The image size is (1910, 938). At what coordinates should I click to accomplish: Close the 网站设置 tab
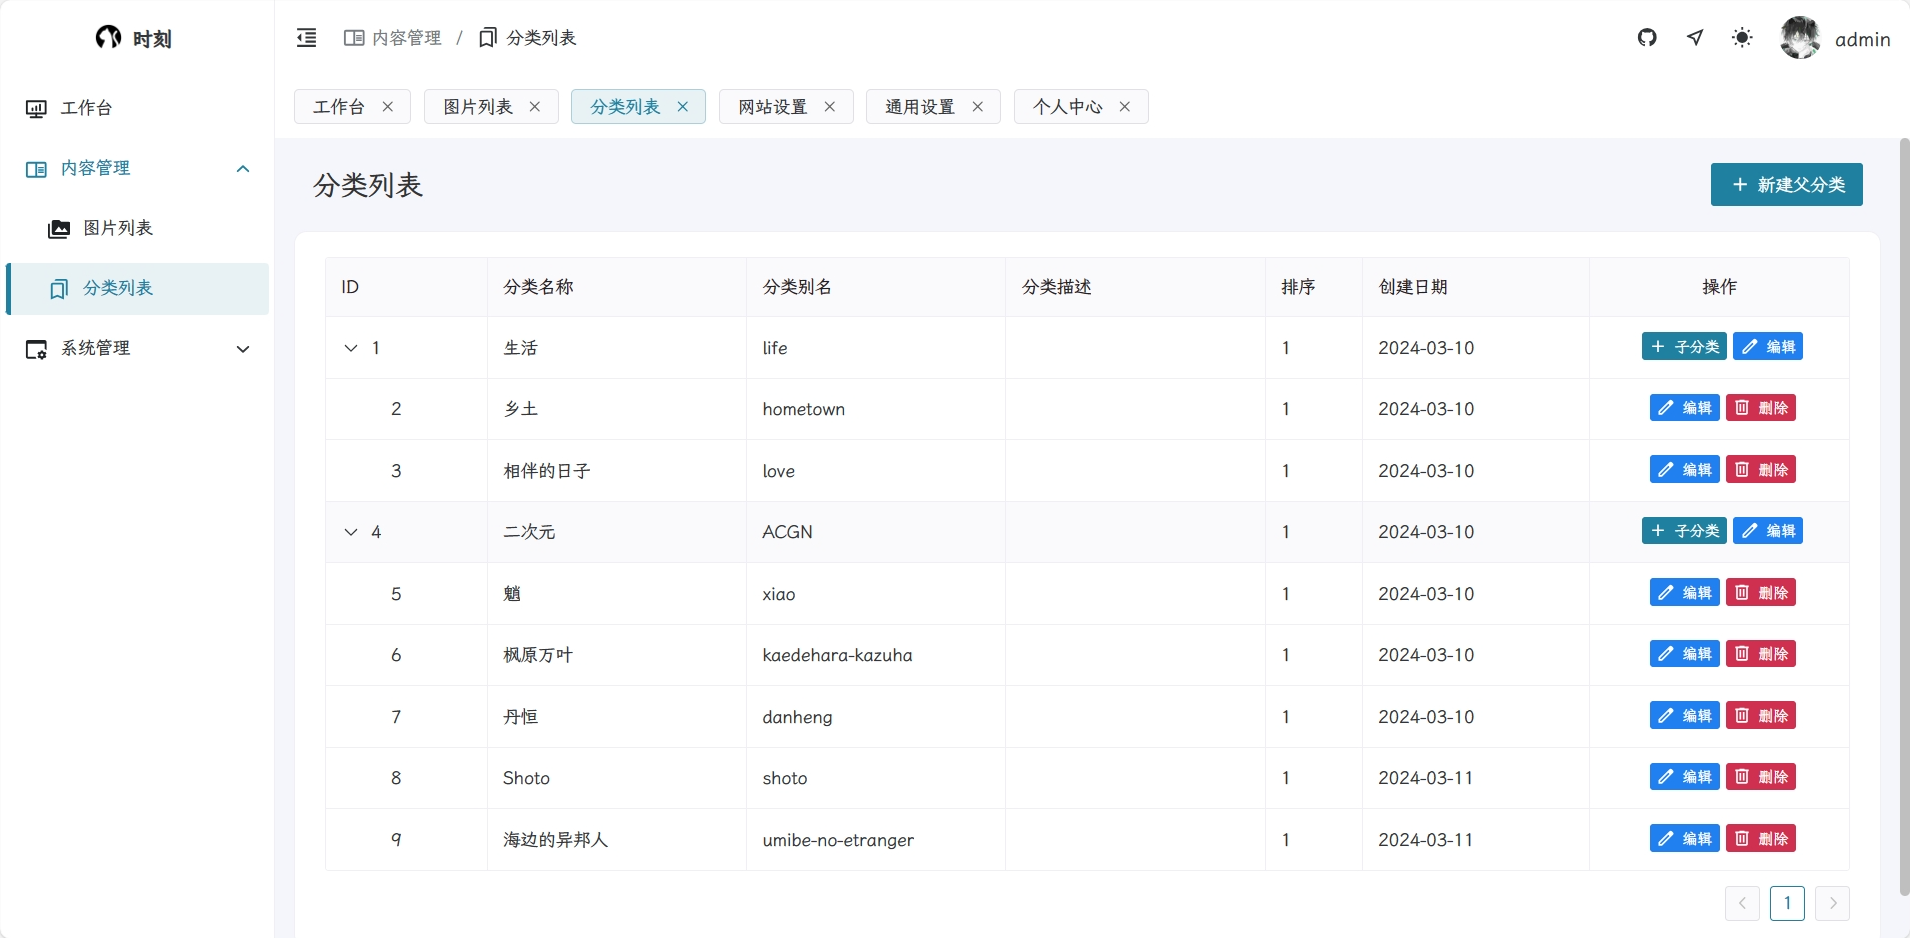830,107
